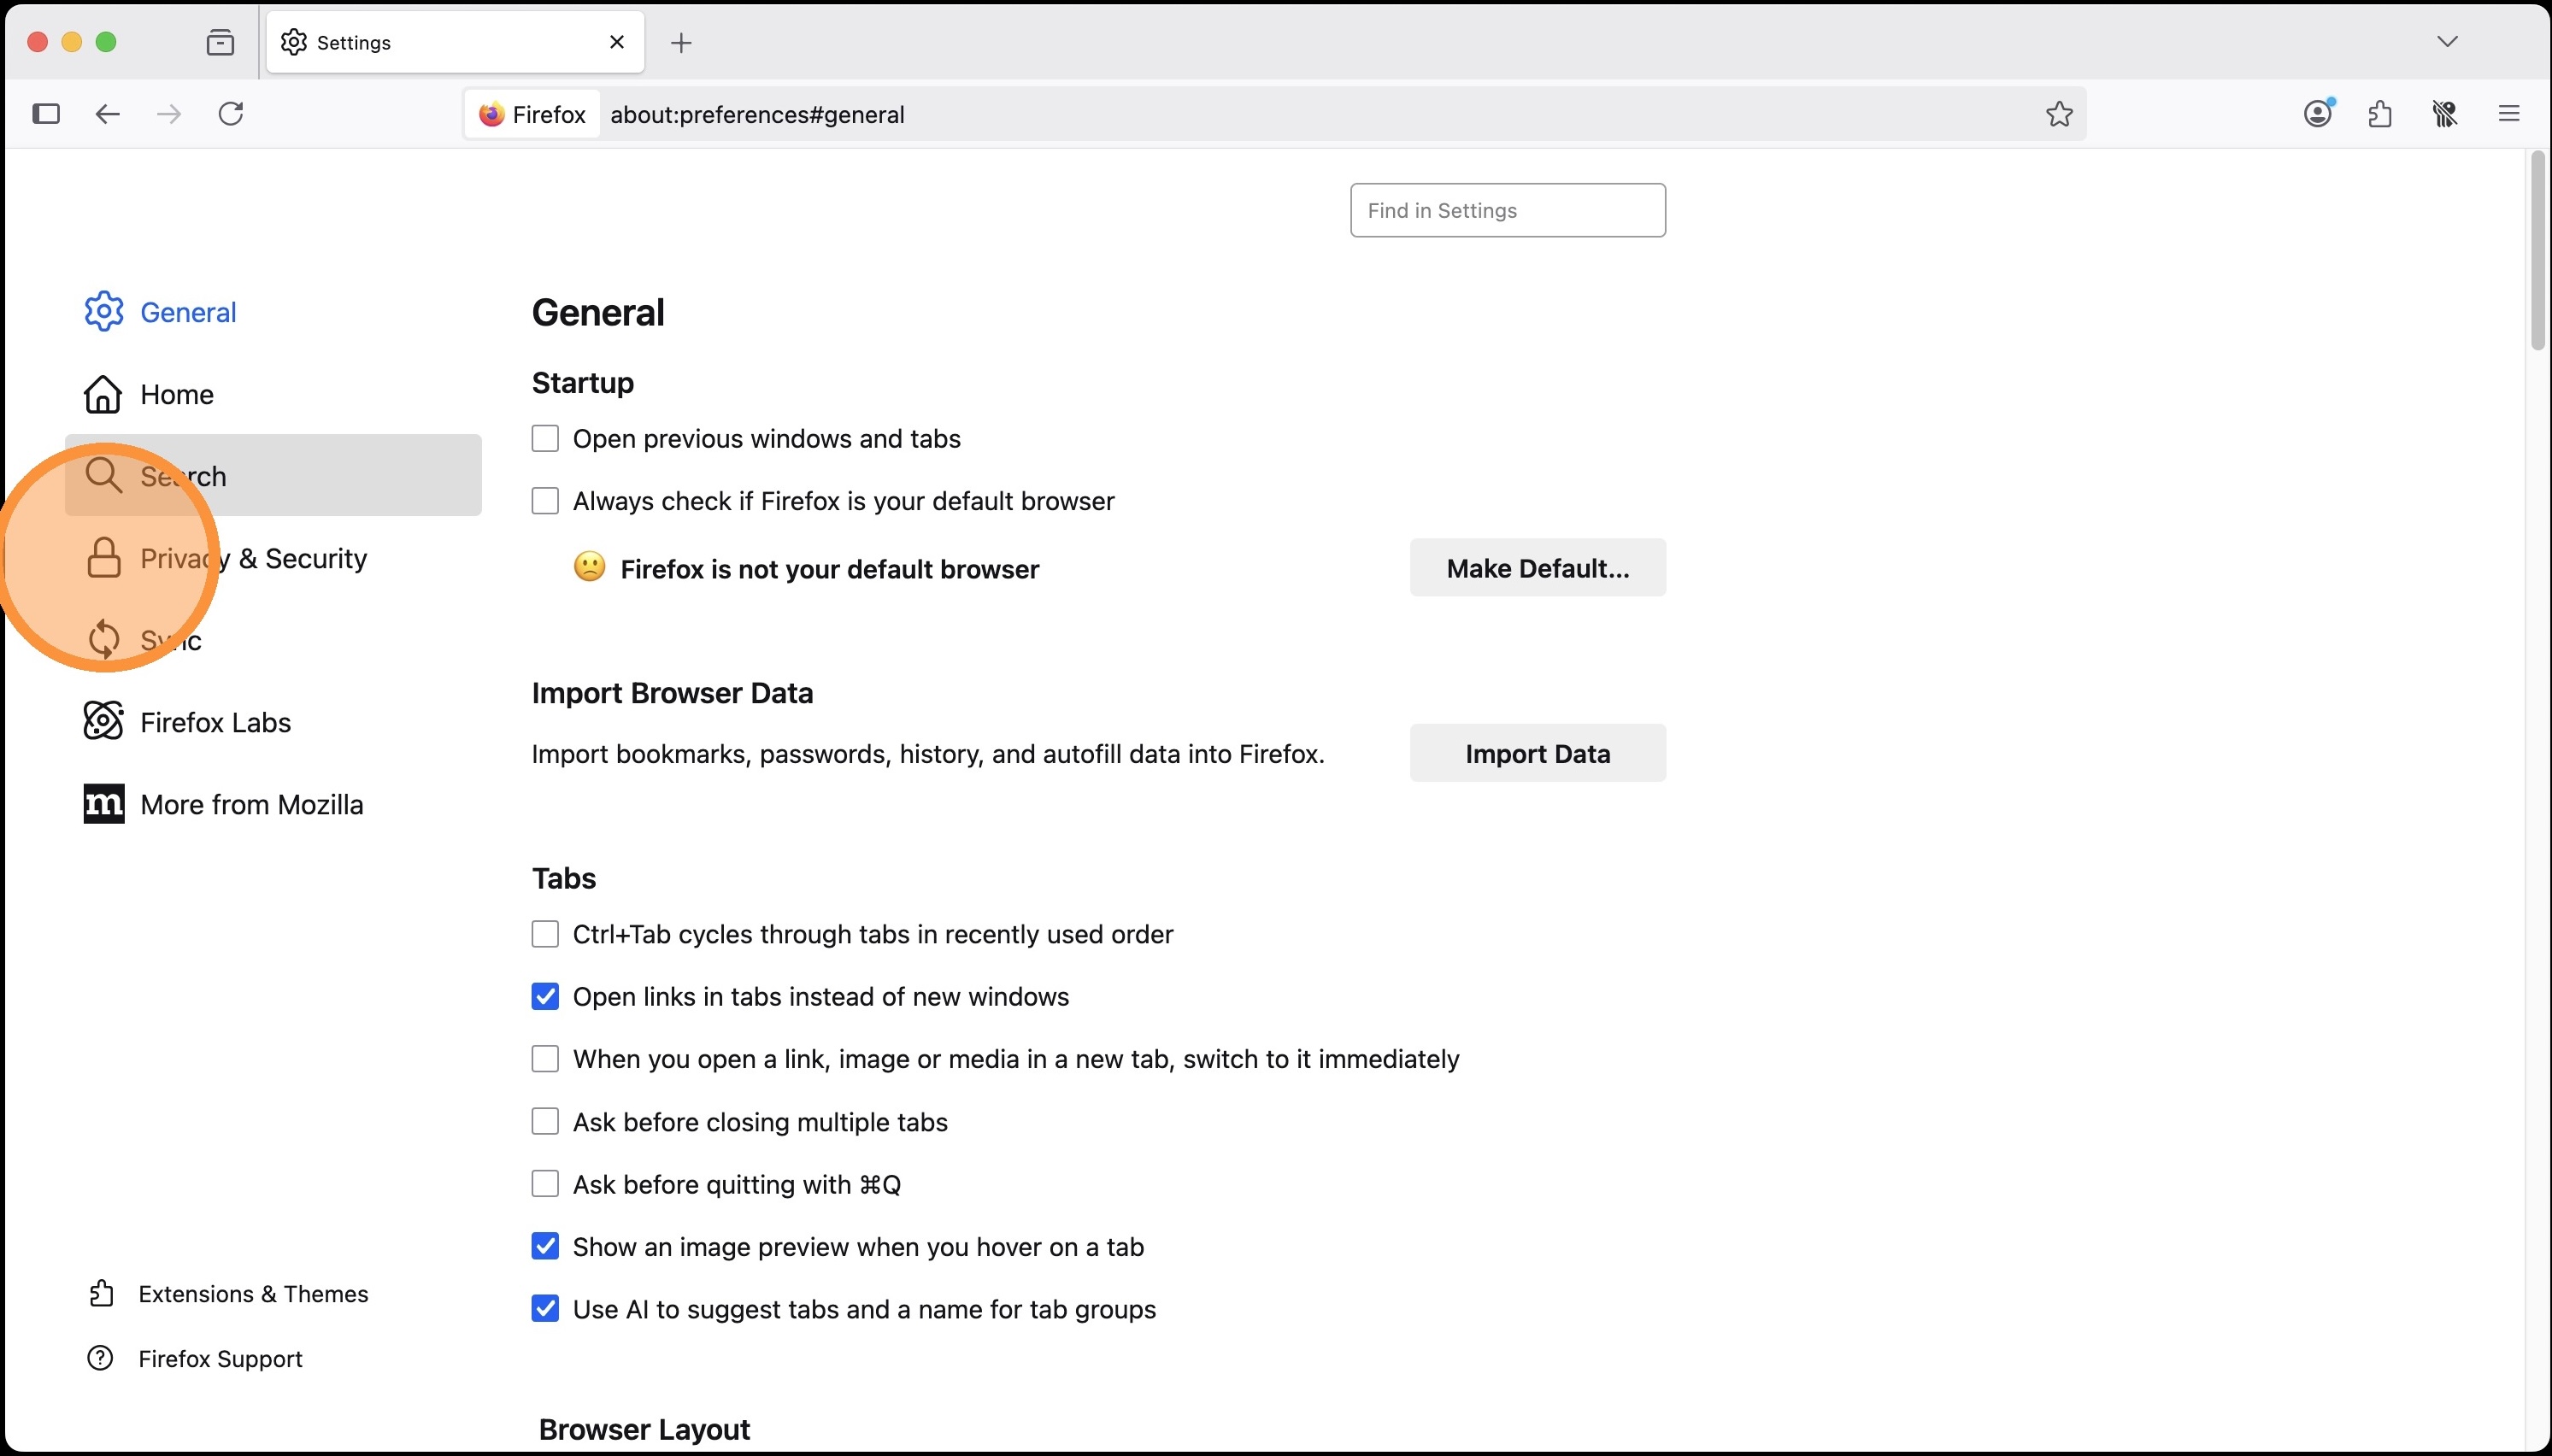Open Extensions & Themes link
This screenshot has height=1456, width=2552.
pos(228,1294)
